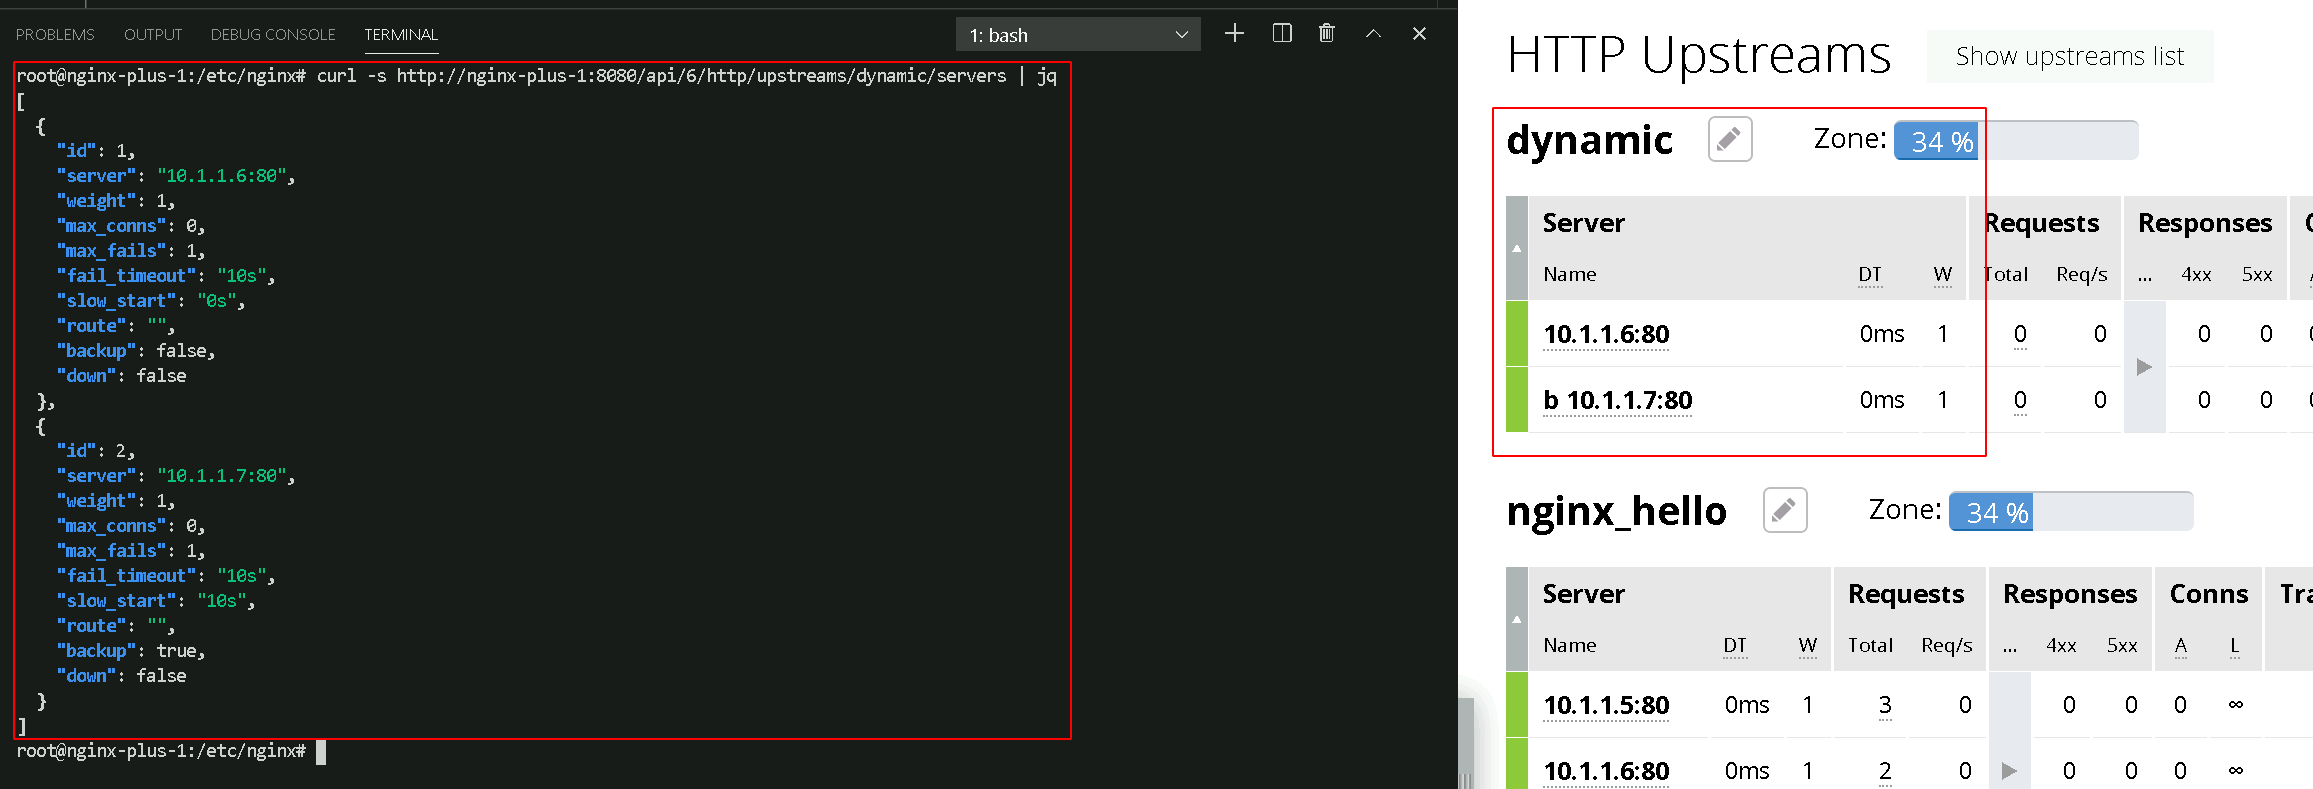
Task: Select the TERMINAL tab
Action: [x=401, y=35]
